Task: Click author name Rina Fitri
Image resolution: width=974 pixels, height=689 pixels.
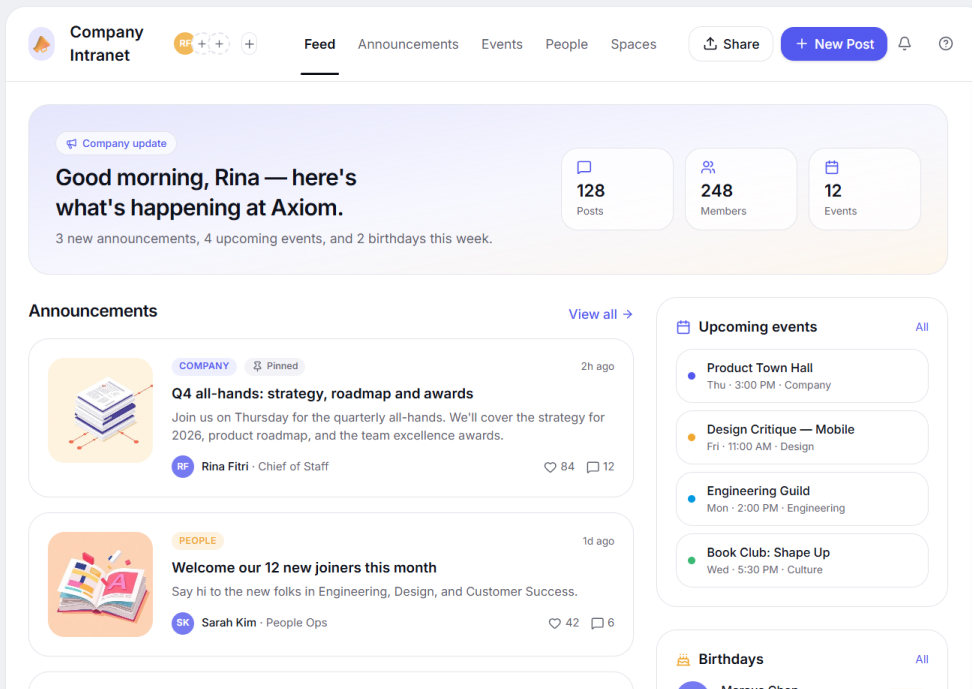Action: click(225, 467)
